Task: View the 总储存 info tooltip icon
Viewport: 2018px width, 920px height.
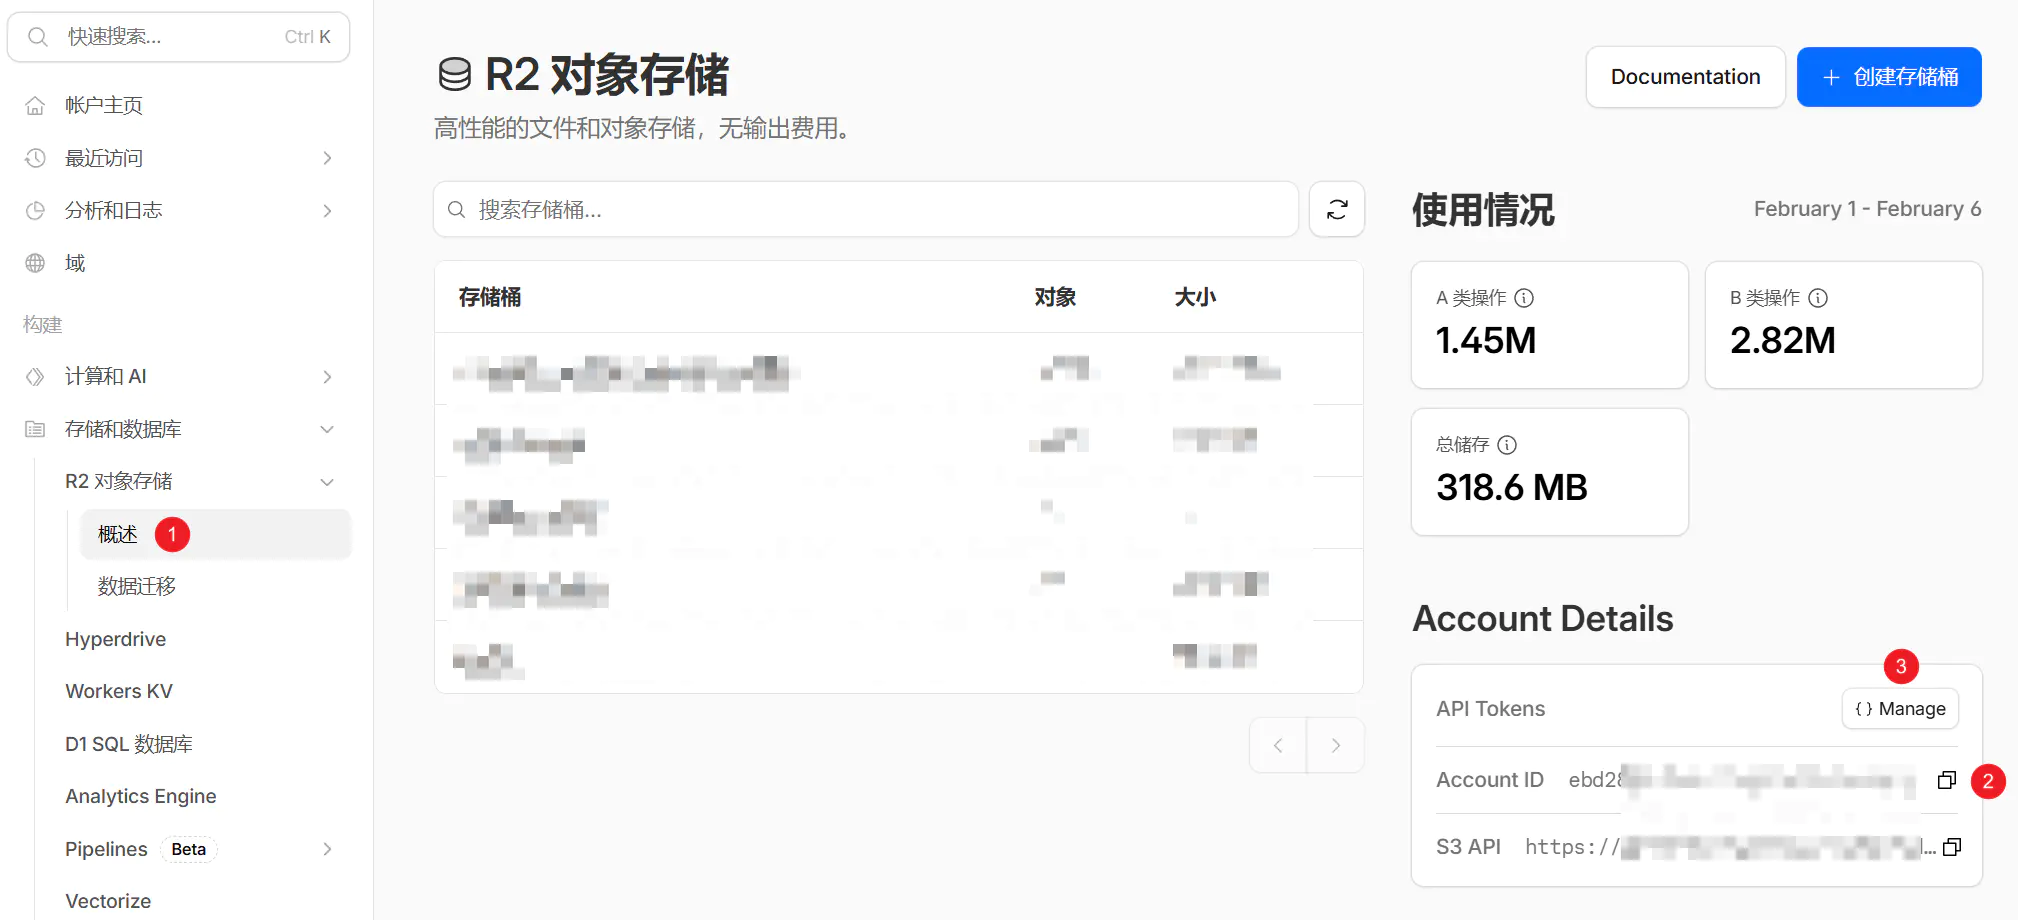Action: [1508, 445]
